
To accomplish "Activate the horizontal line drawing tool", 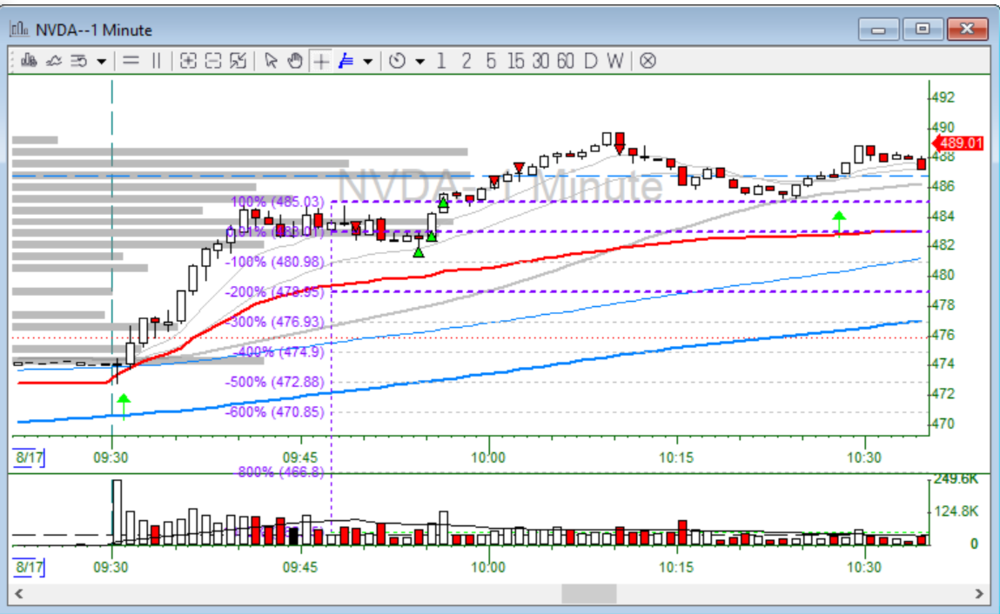I will click(132, 61).
